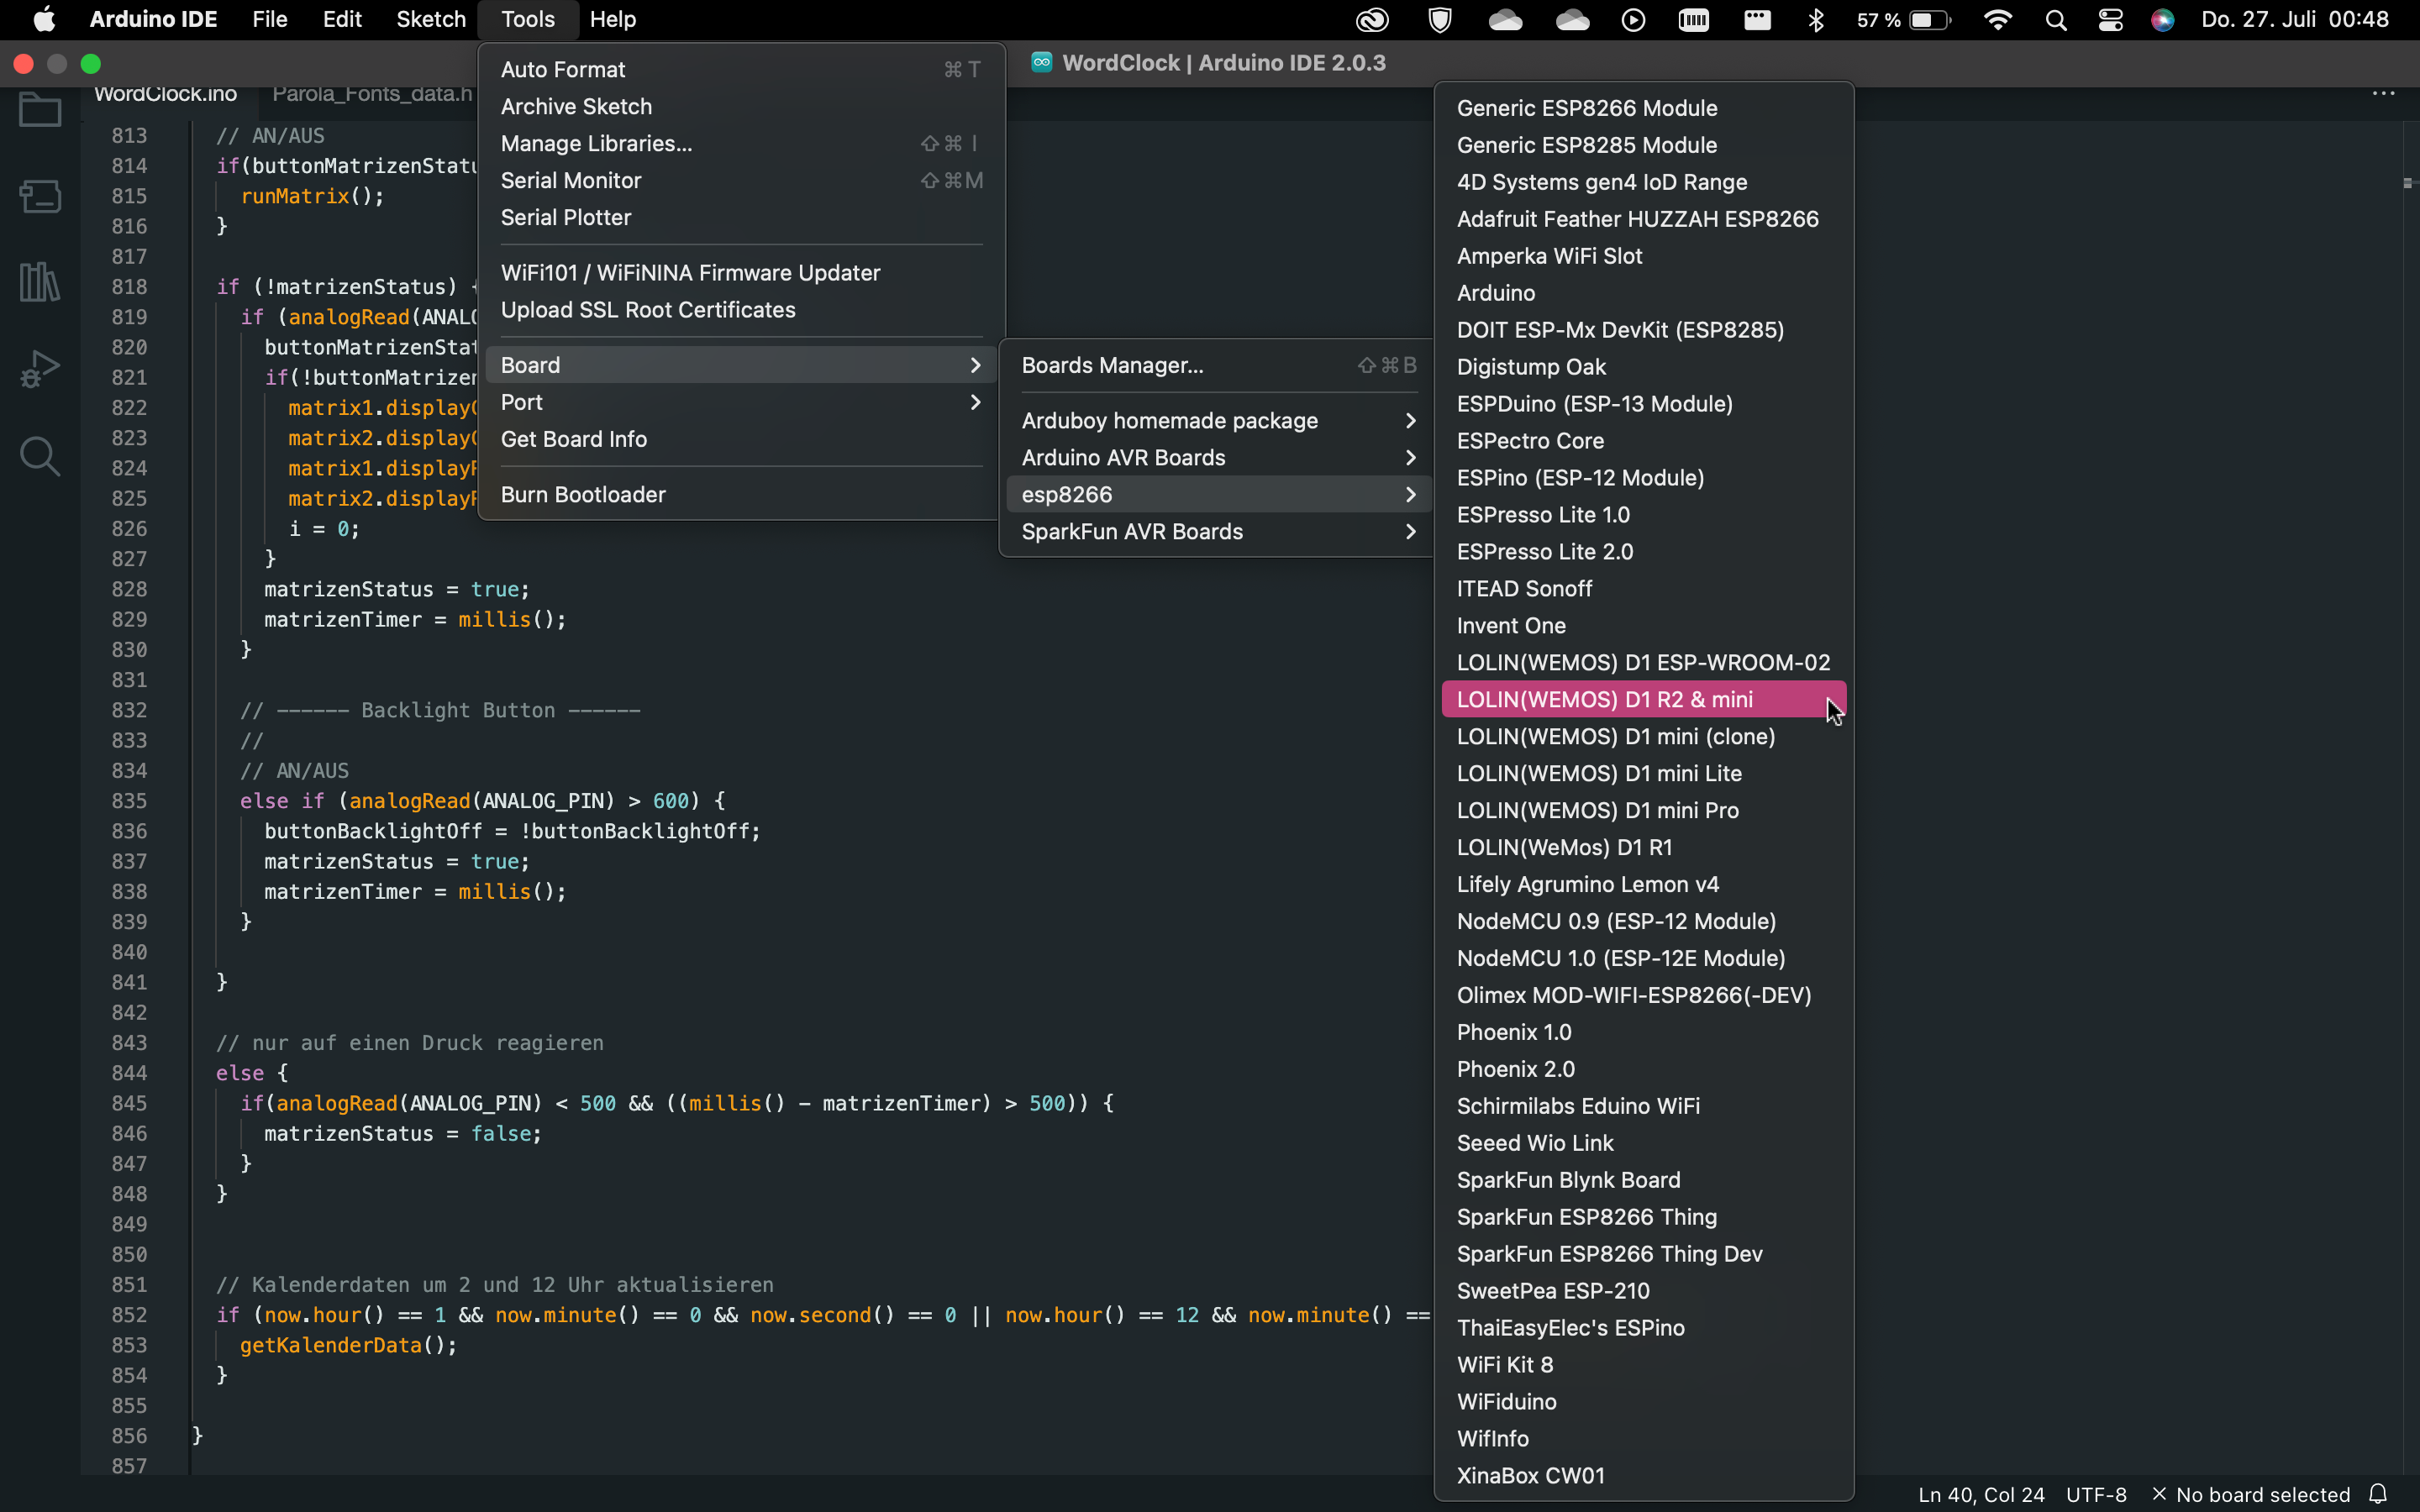
Task: Open Control Center icon
Action: pyautogui.click(x=2110, y=19)
